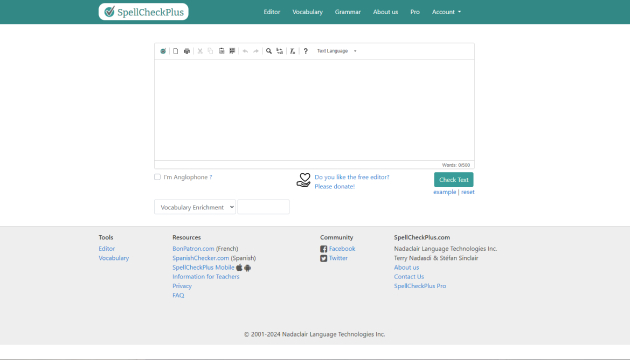Click the find and replace icon
630x360 pixels.
click(x=280, y=51)
